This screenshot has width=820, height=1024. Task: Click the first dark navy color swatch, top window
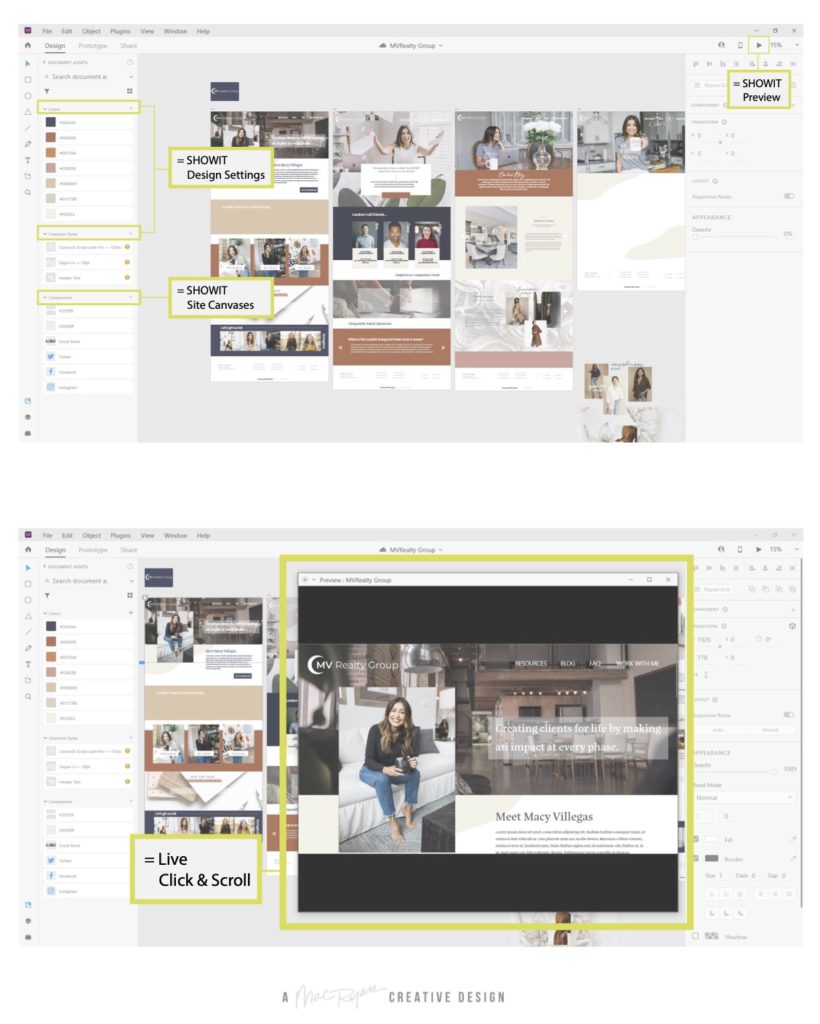(50, 122)
